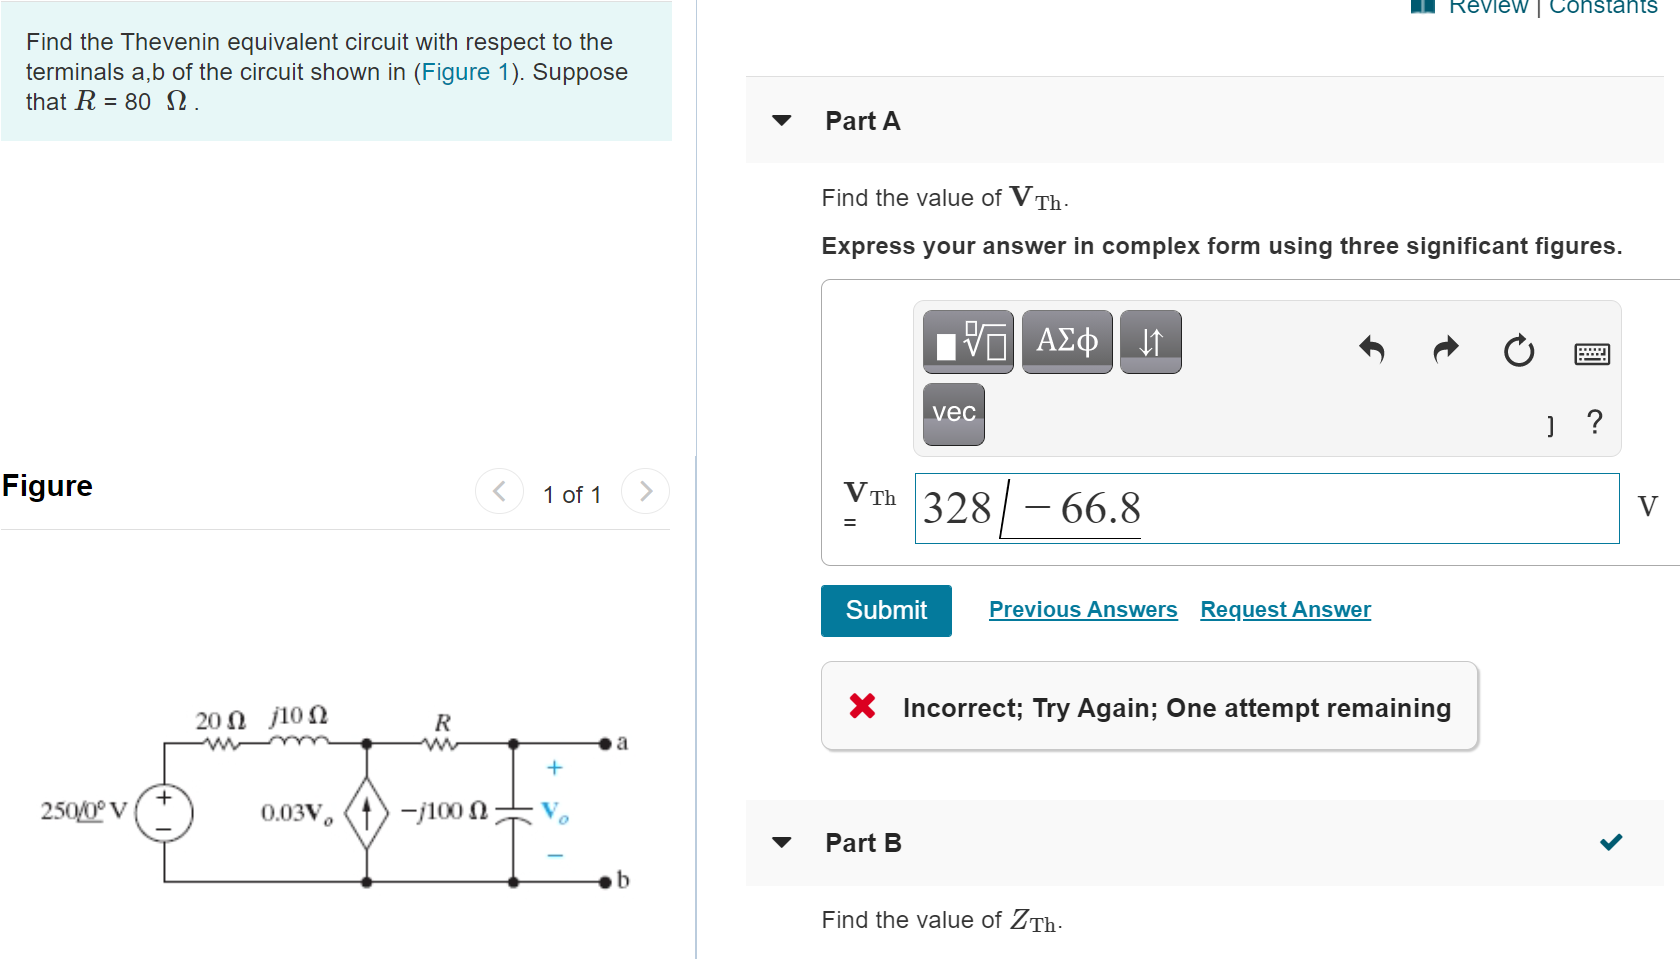Viewport: 1680px width, 959px height.
Task: Open the Constants tab
Action: pyautogui.click(x=1602, y=8)
